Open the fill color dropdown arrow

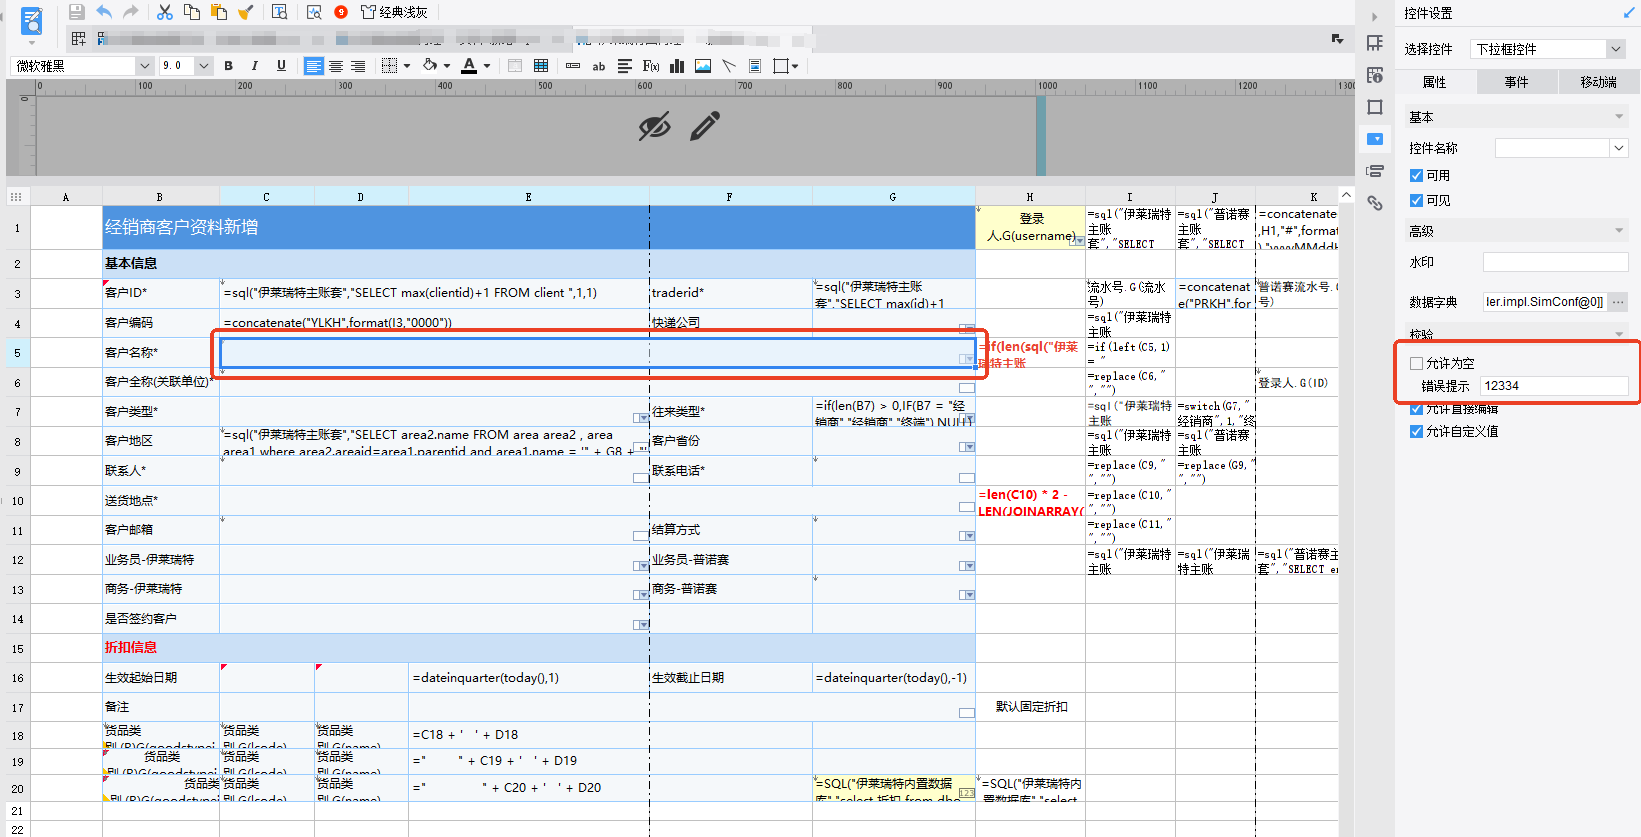447,66
